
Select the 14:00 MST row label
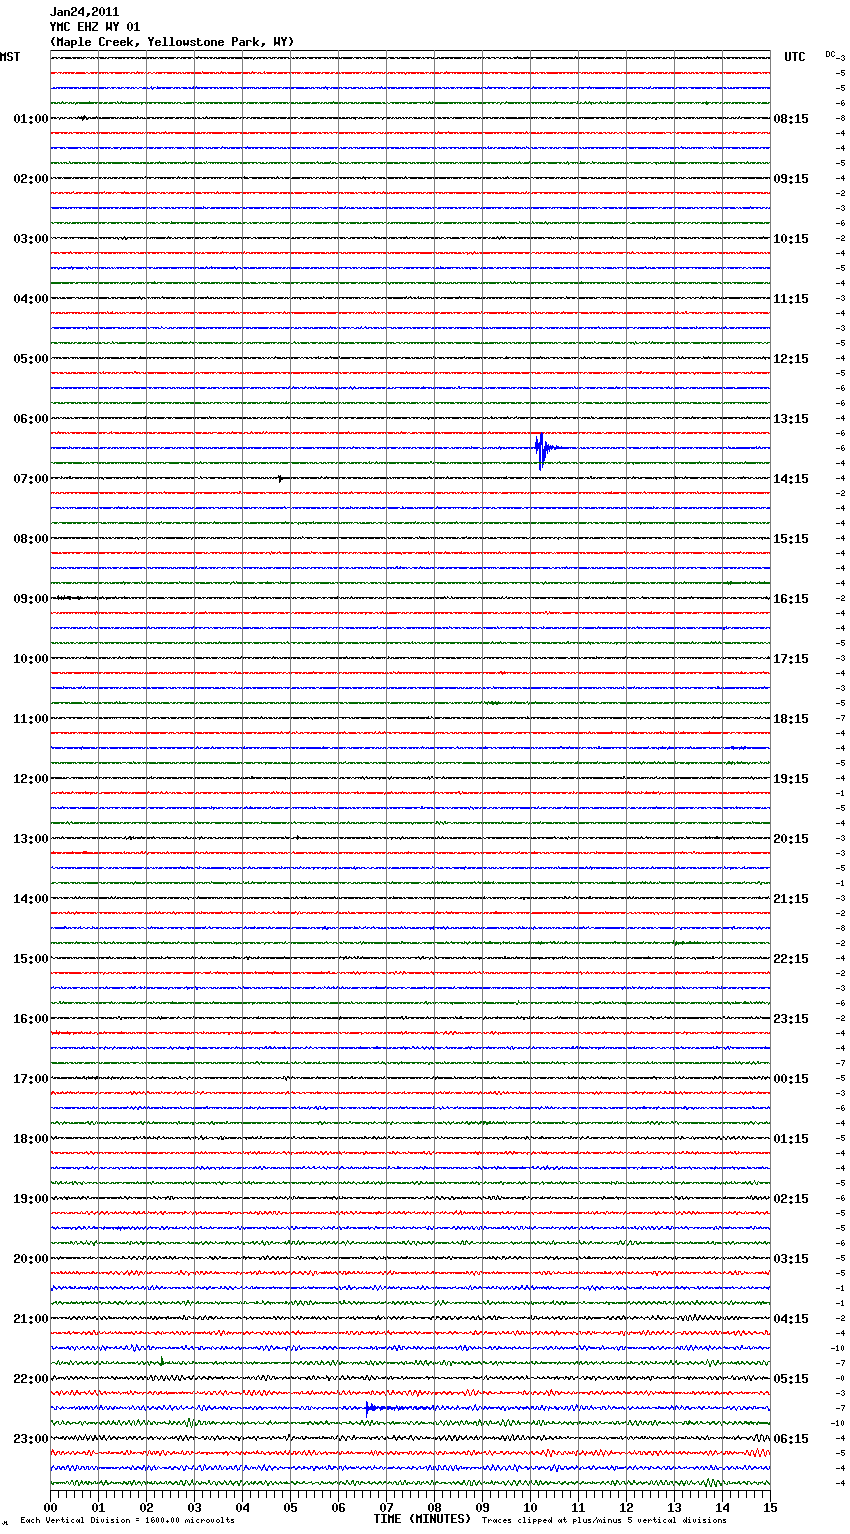(x=30, y=899)
